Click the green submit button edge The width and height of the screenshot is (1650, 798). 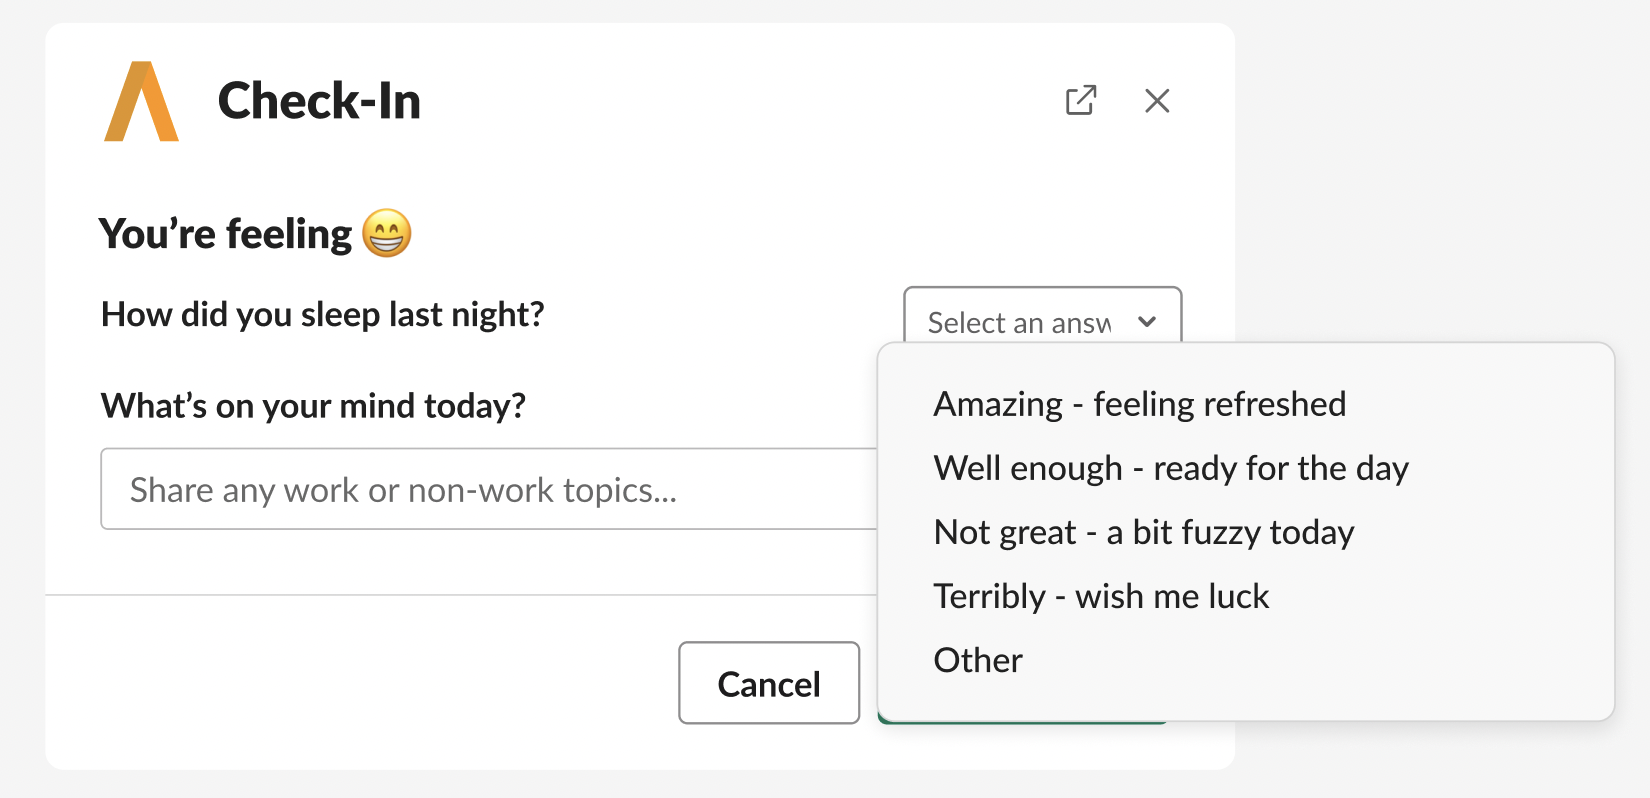[1020, 721]
